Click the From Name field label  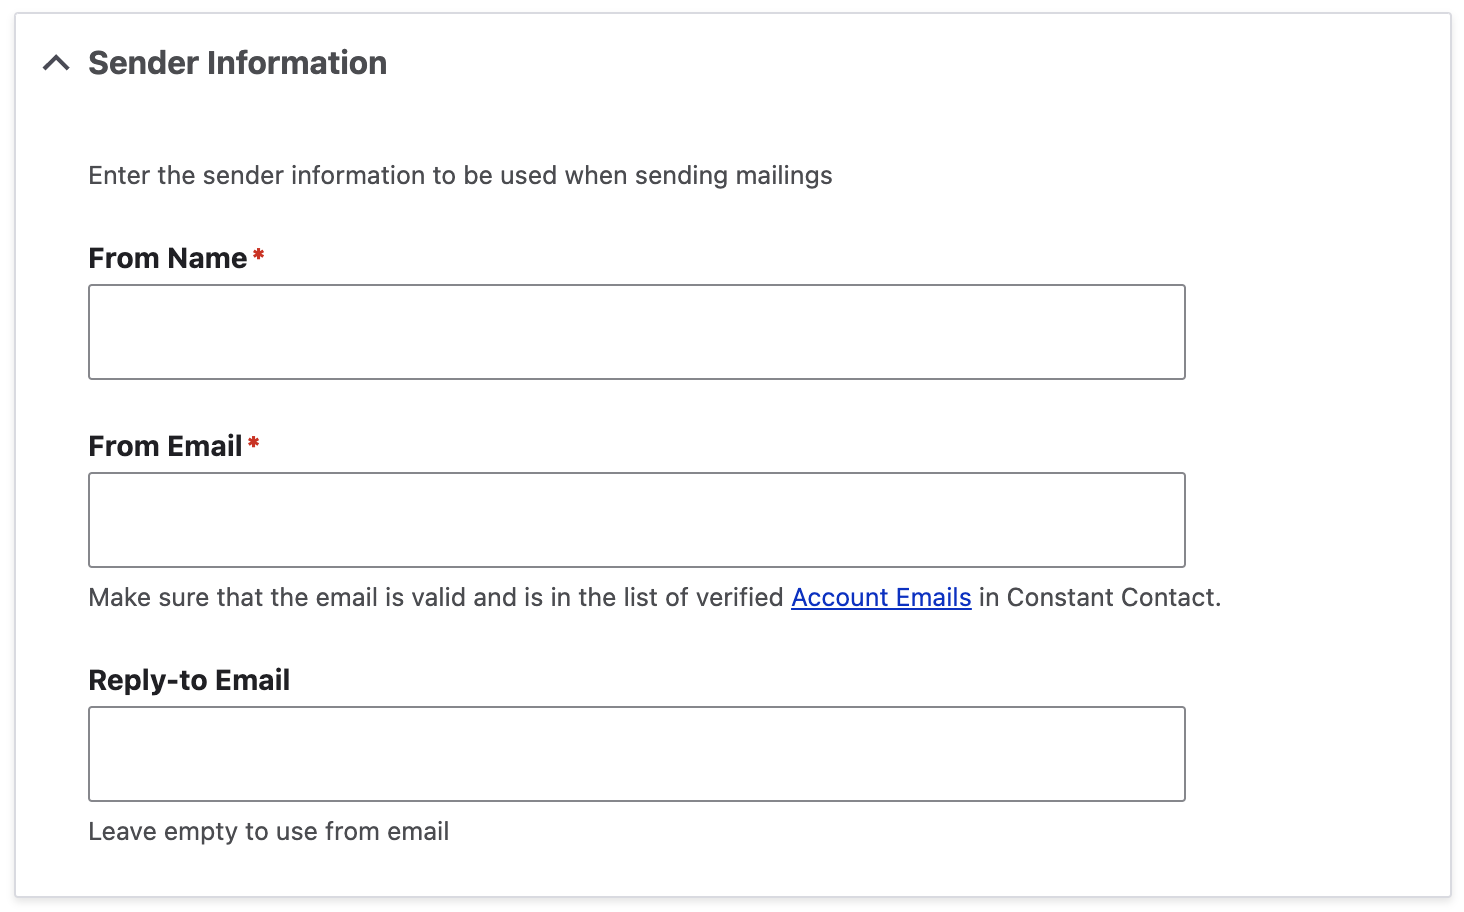point(167,258)
